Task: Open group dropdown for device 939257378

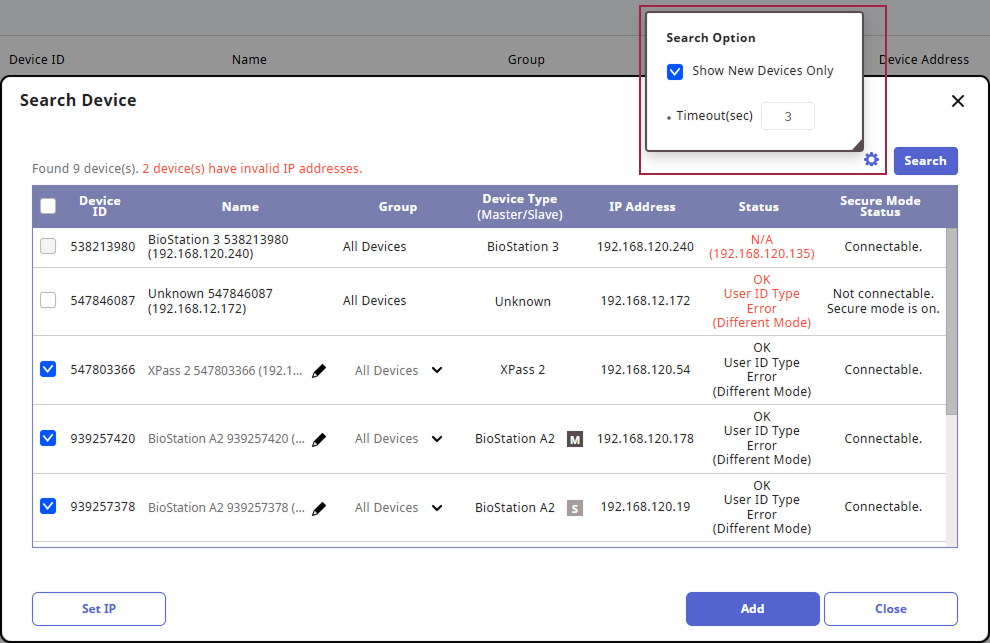Action: tap(436, 507)
